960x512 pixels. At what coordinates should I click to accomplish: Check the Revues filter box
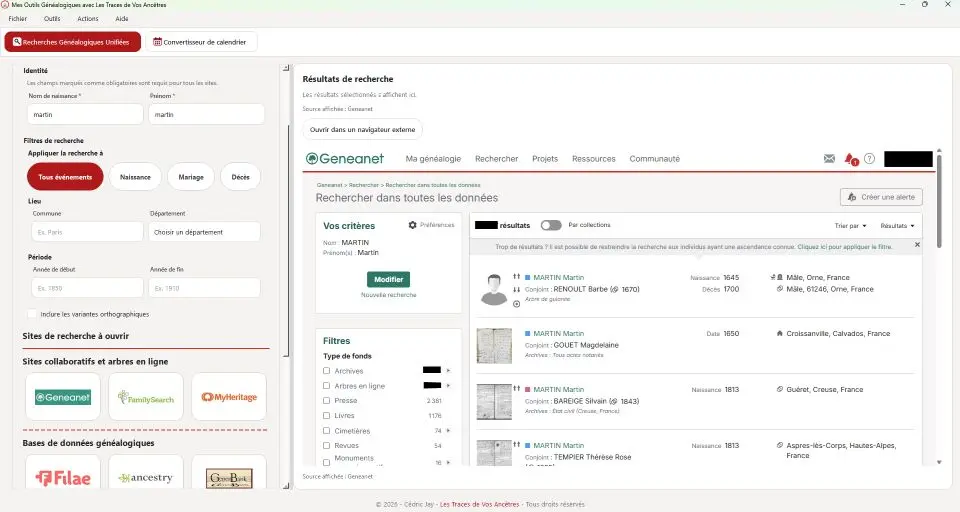coord(326,445)
